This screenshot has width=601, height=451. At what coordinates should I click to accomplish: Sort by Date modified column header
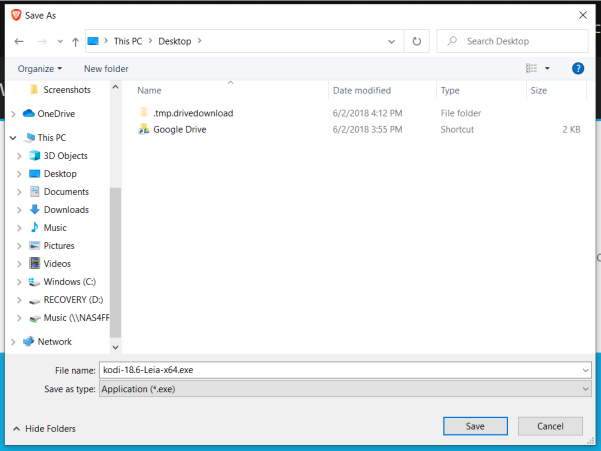tap(362, 90)
